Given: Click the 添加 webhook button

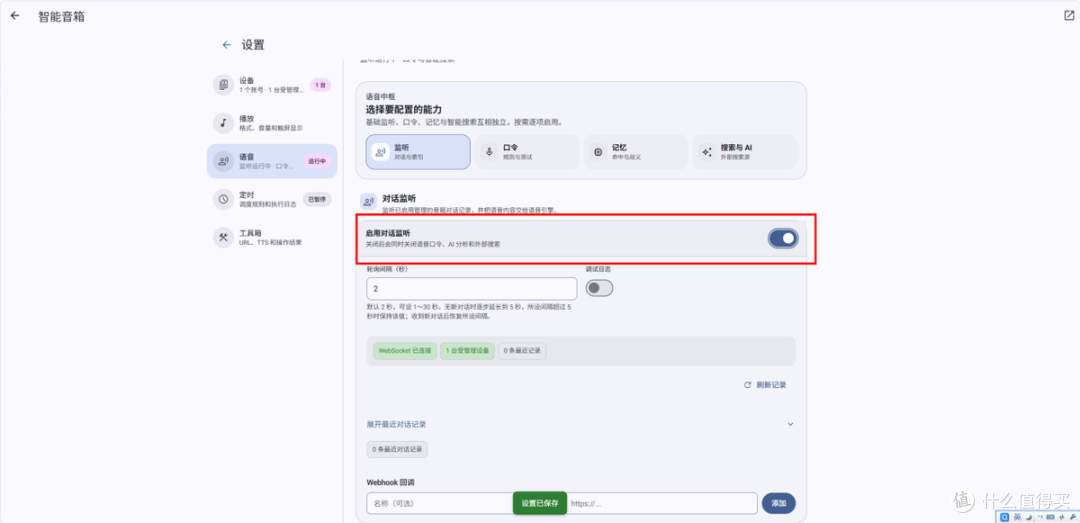Looking at the screenshot, I should [x=778, y=504].
